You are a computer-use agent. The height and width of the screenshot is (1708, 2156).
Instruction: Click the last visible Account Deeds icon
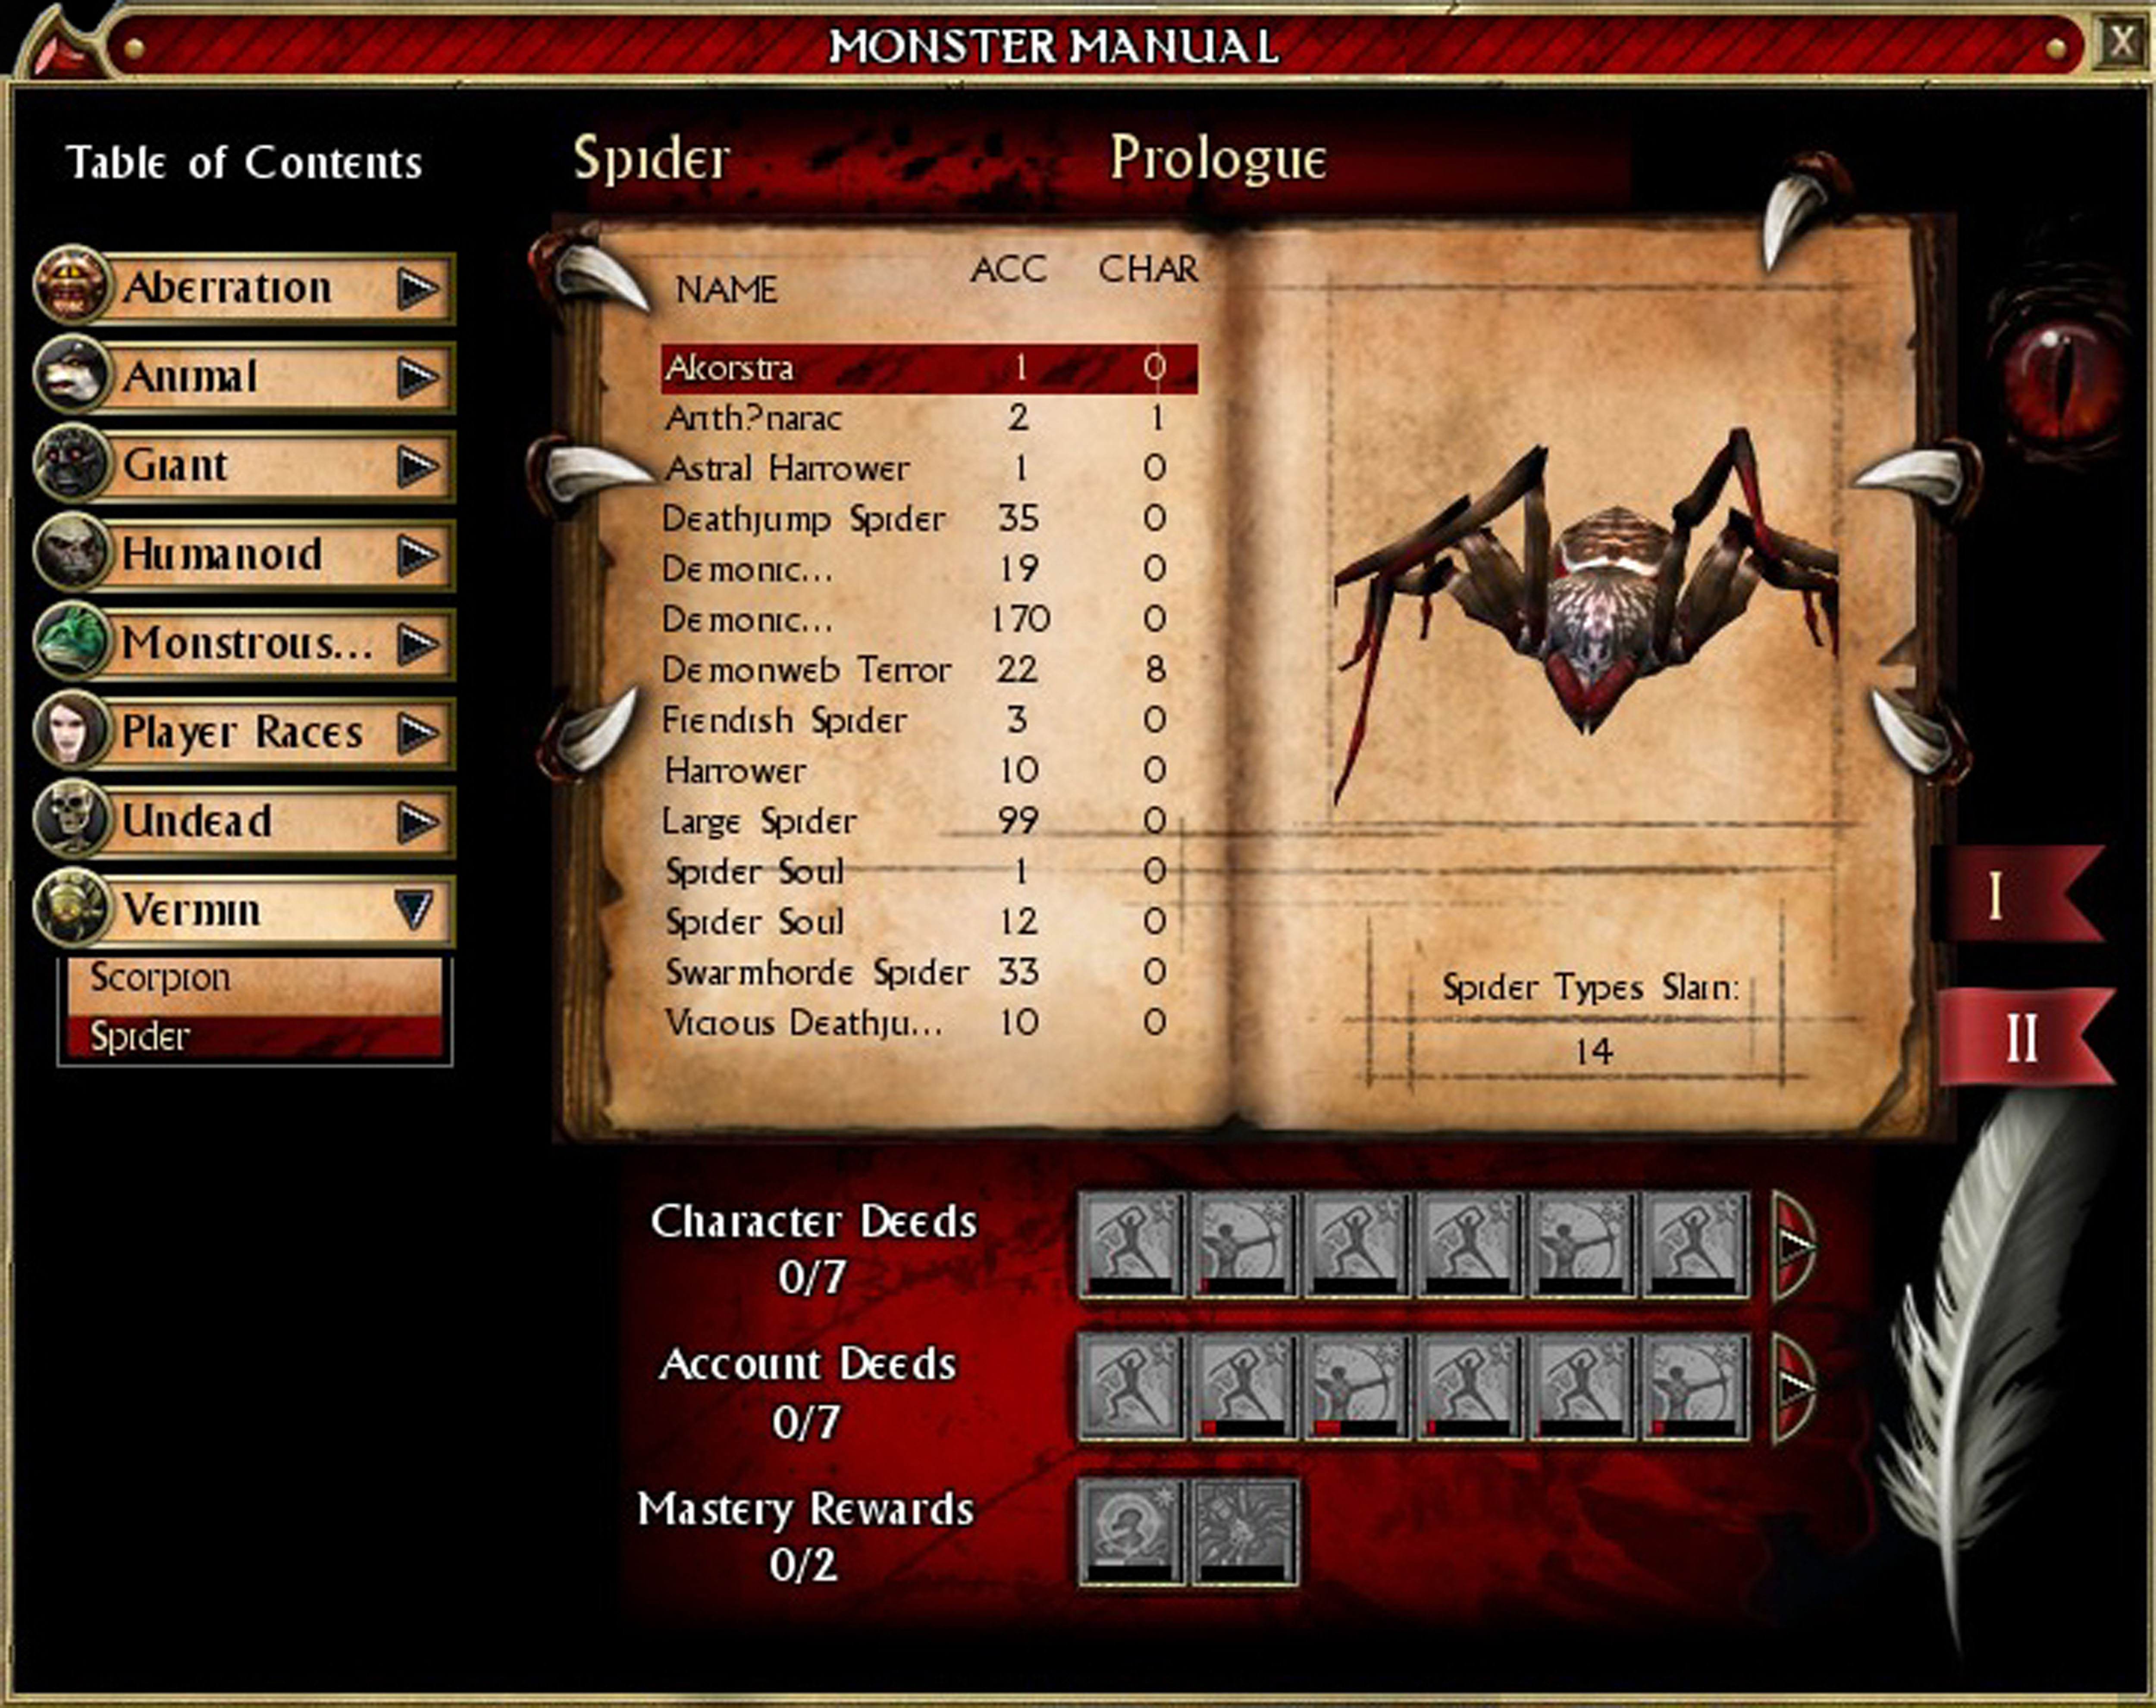coord(1695,1386)
